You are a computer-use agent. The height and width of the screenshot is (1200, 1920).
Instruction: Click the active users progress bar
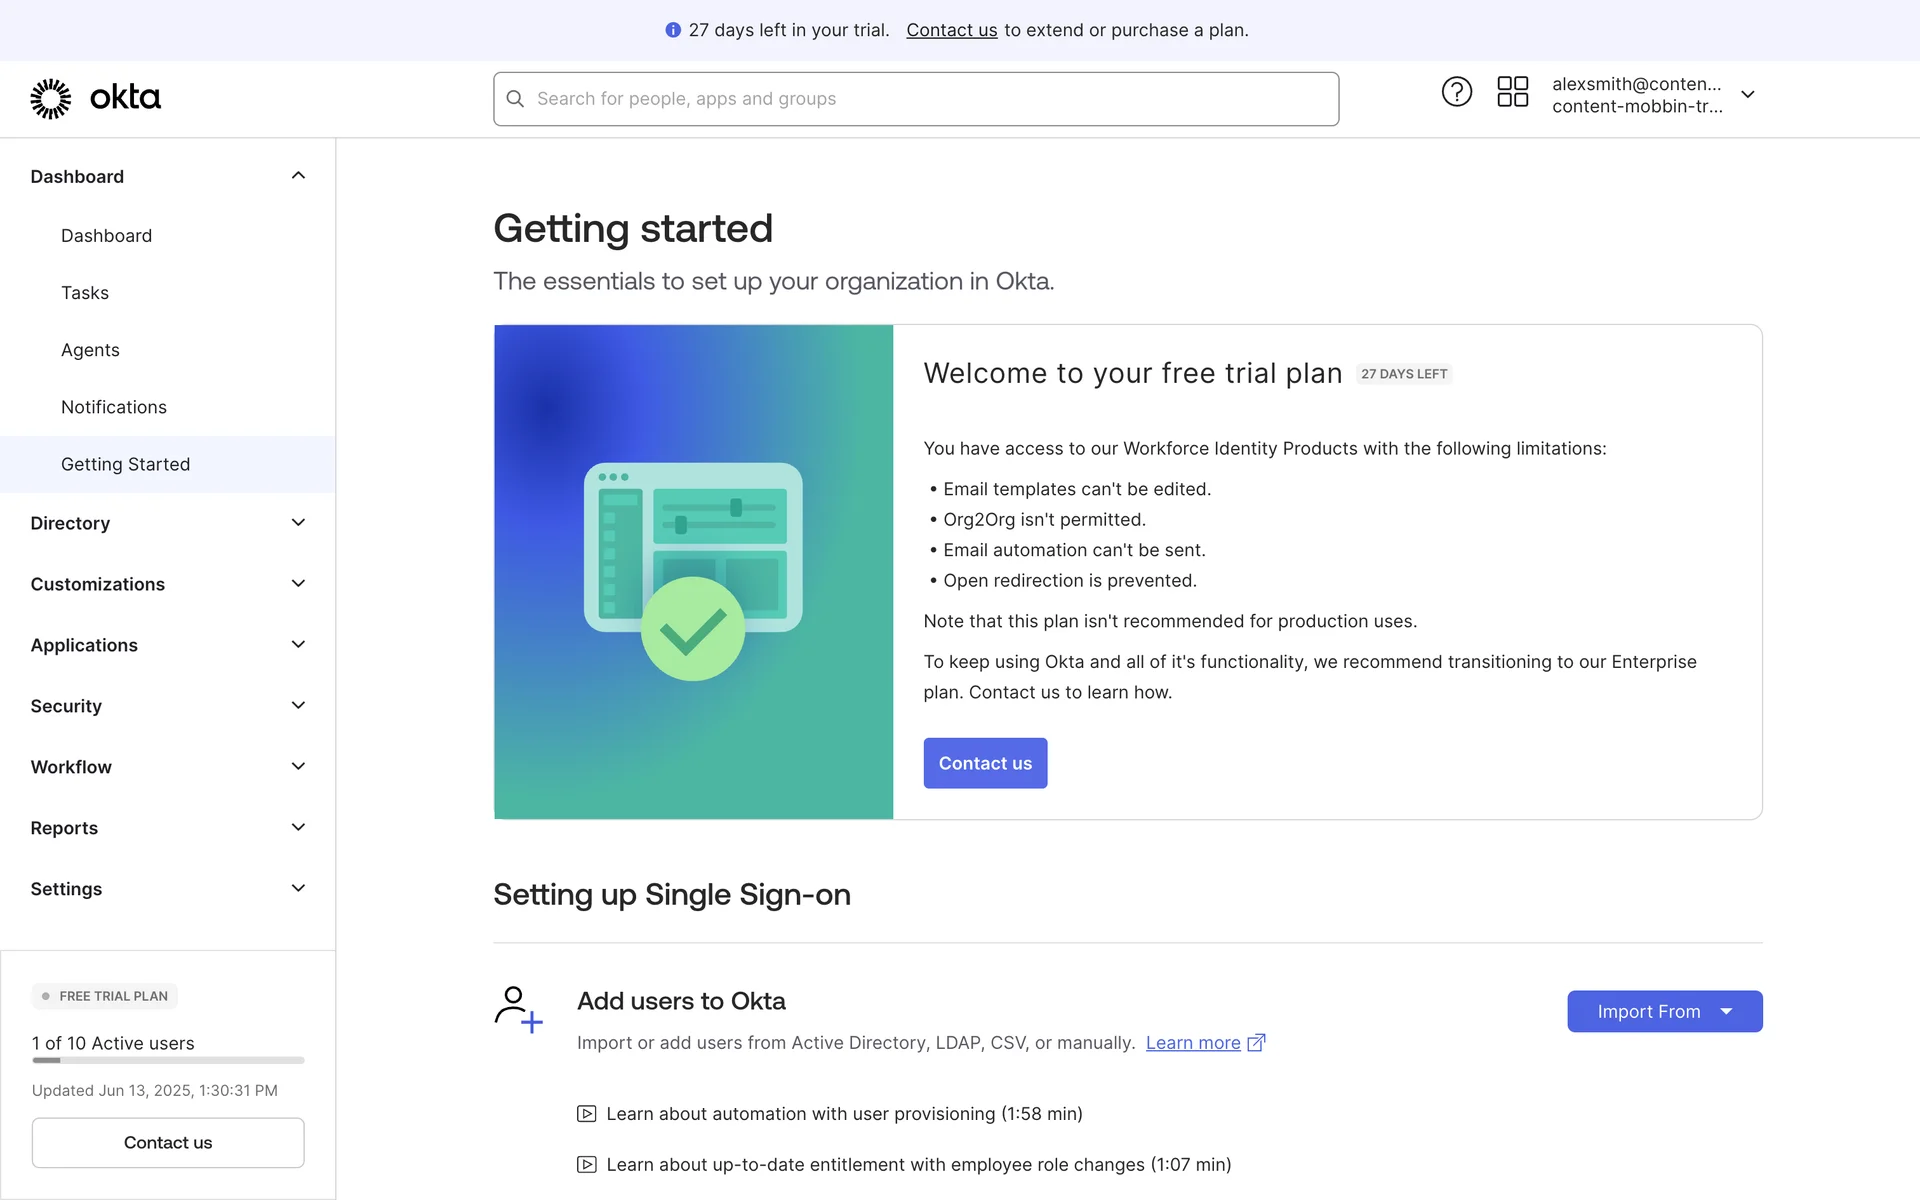(168, 1060)
